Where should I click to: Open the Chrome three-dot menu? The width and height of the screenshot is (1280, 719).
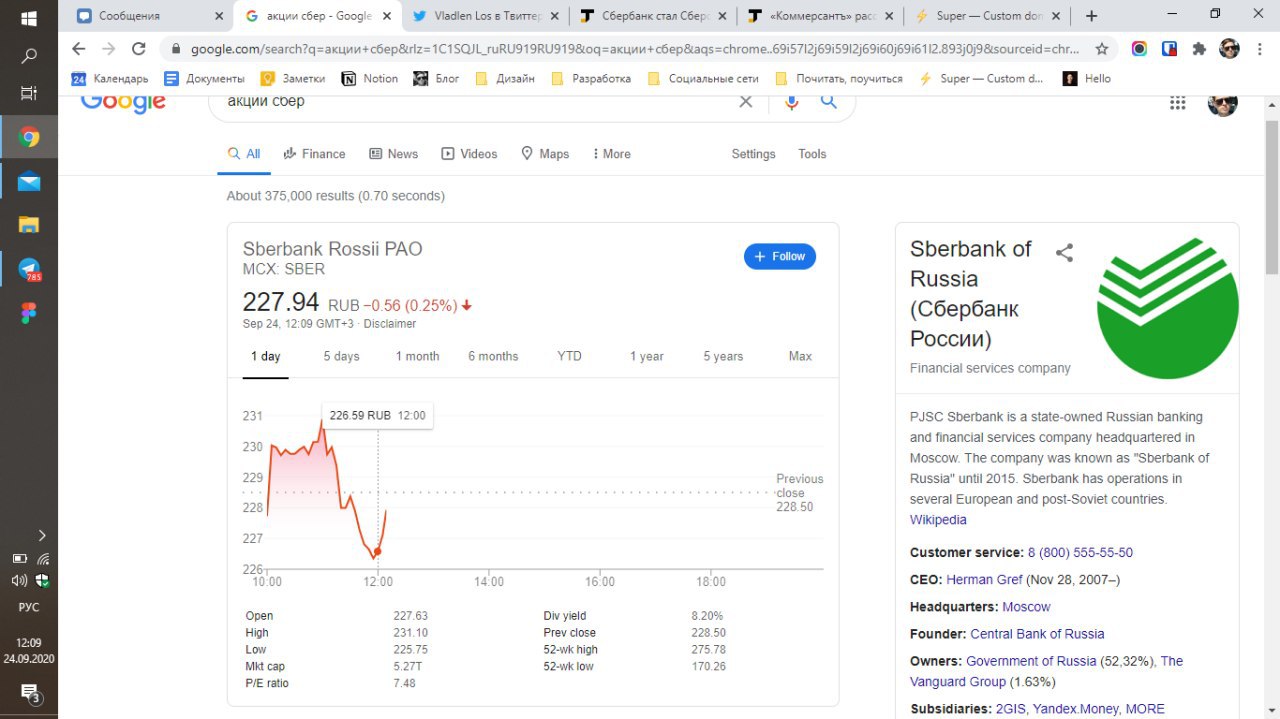1261,48
